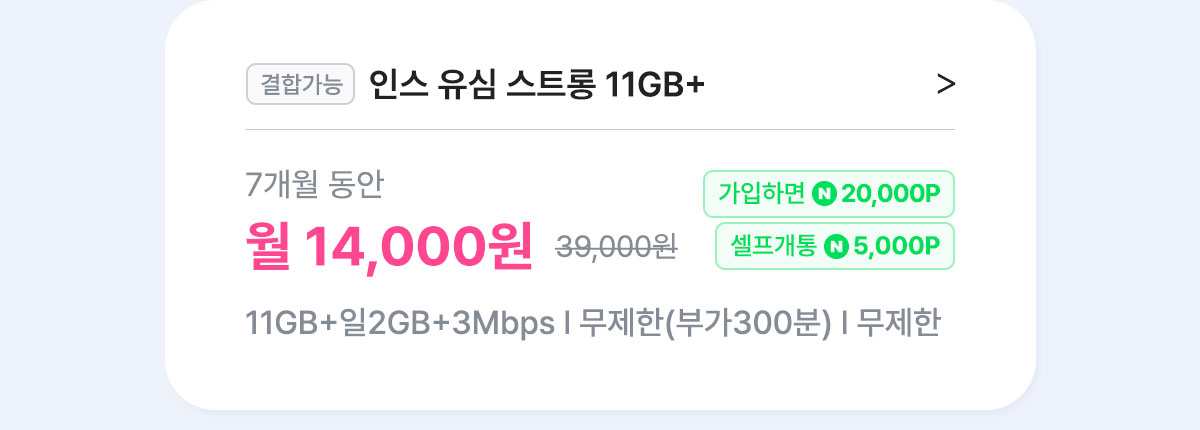
Task: Click the 7개월 동안 promotion period text
Action: click(314, 185)
